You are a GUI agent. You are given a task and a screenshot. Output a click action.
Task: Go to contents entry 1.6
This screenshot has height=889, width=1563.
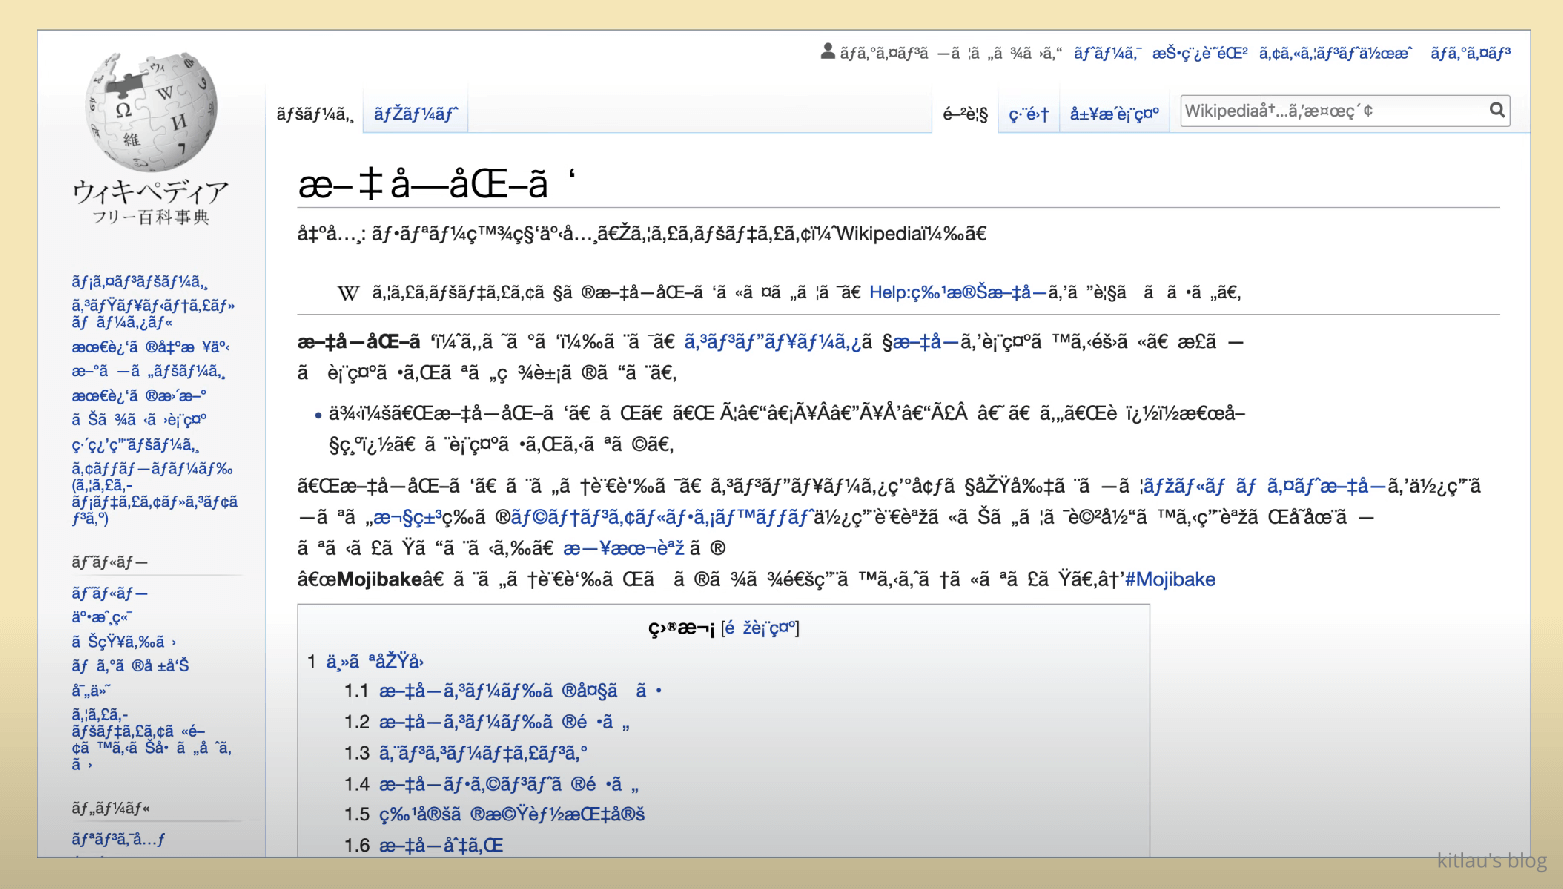(x=440, y=845)
